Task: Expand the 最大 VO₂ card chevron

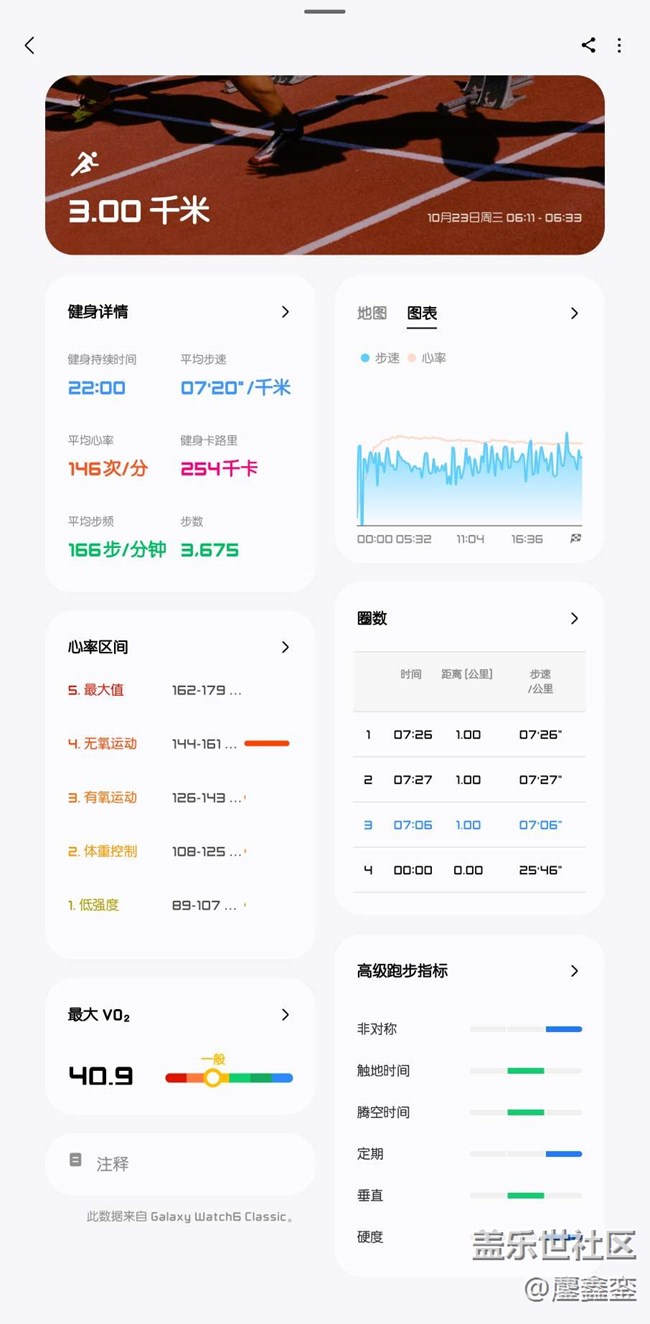Action: [x=285, y=1015]
